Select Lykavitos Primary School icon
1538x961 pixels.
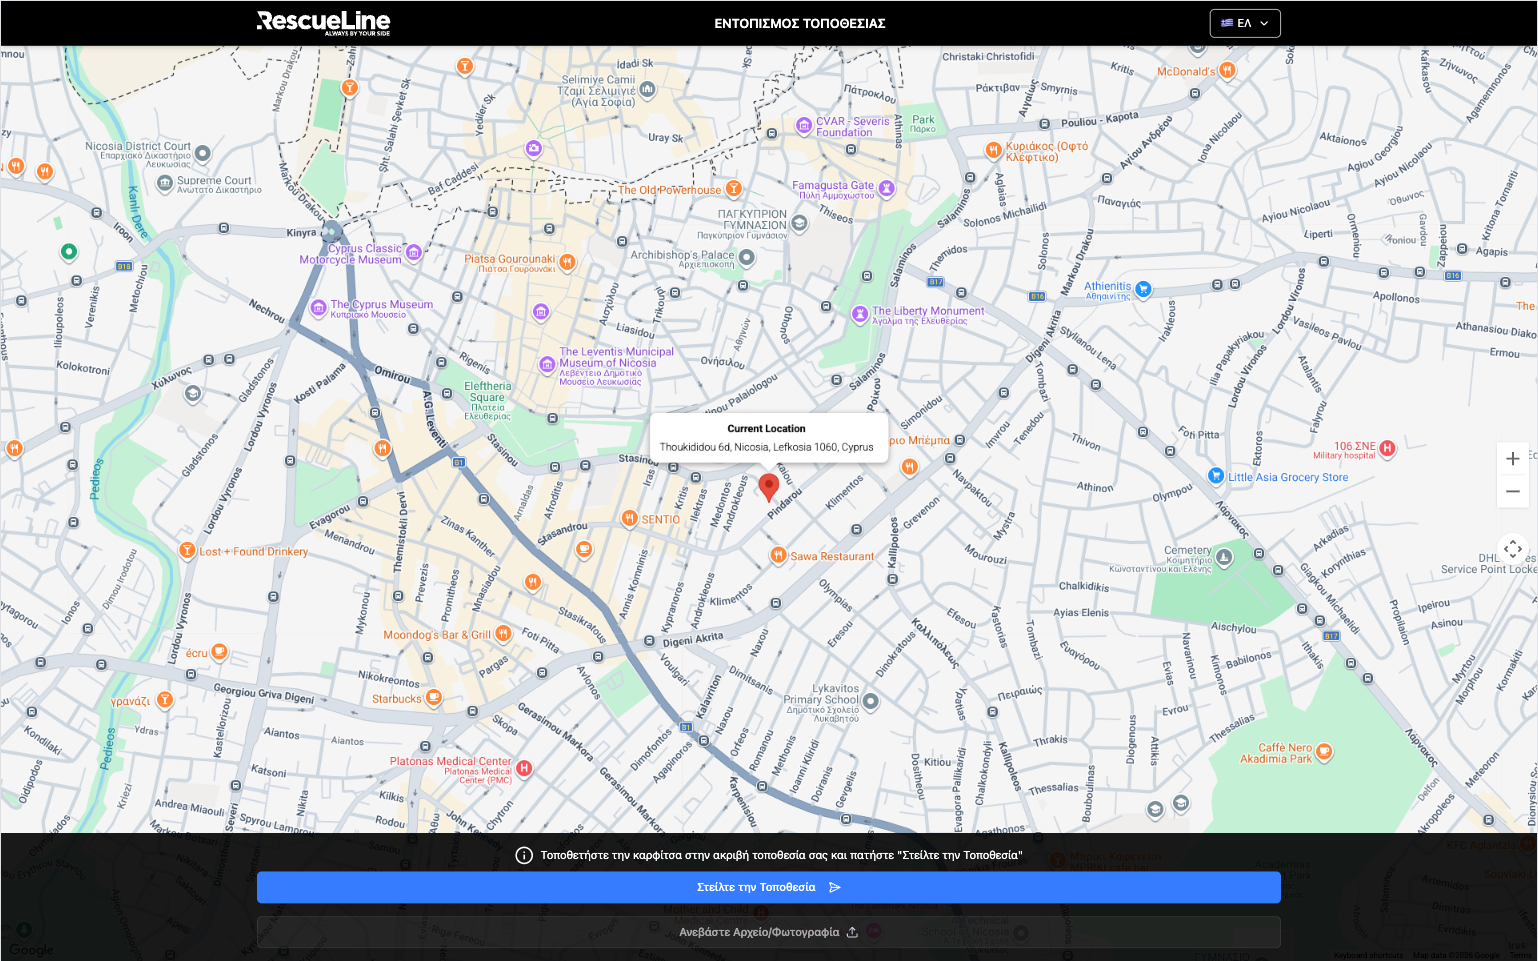870,701
